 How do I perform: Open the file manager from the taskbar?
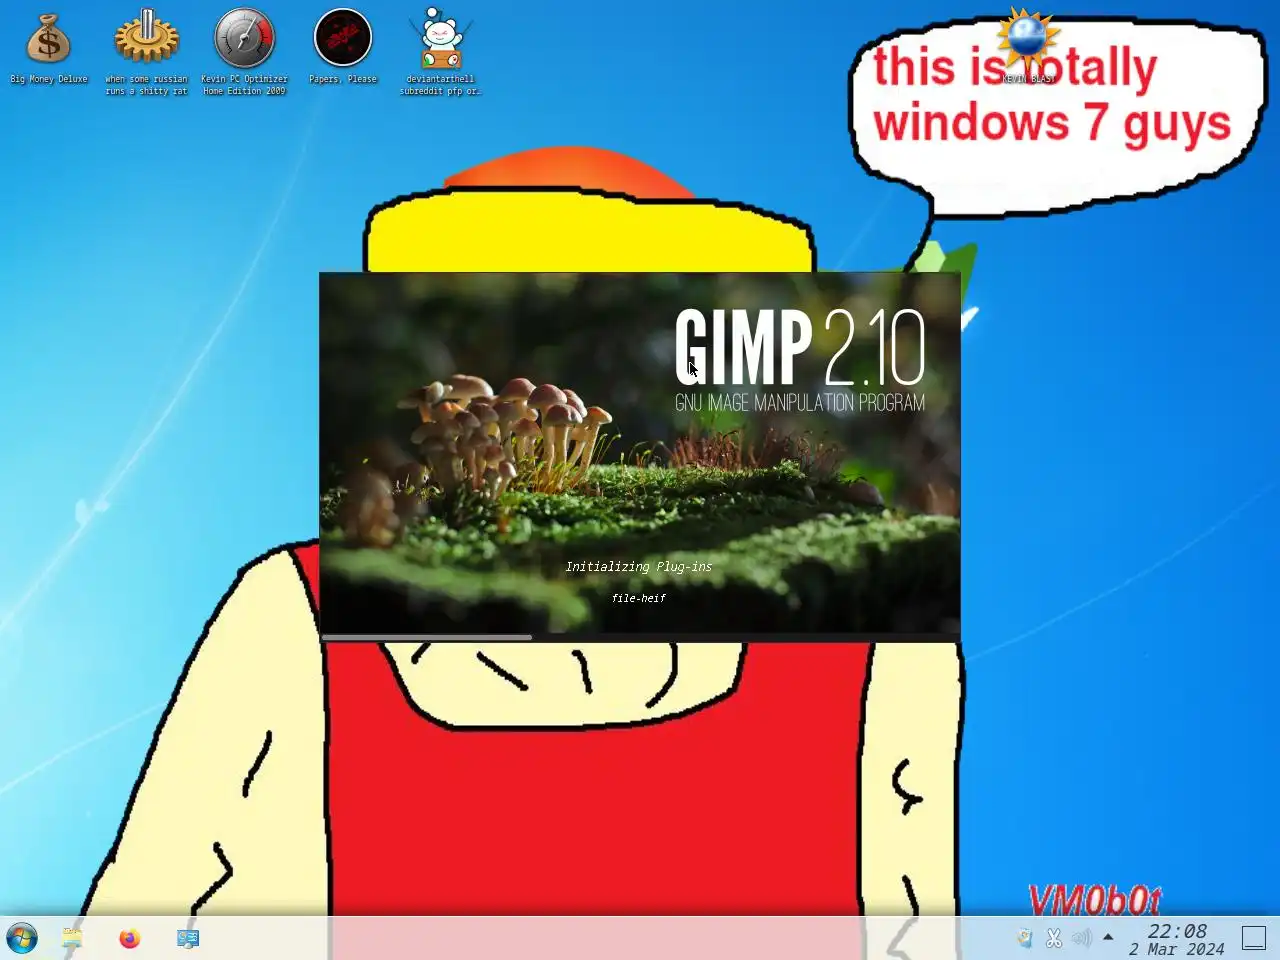click(72, 938)
